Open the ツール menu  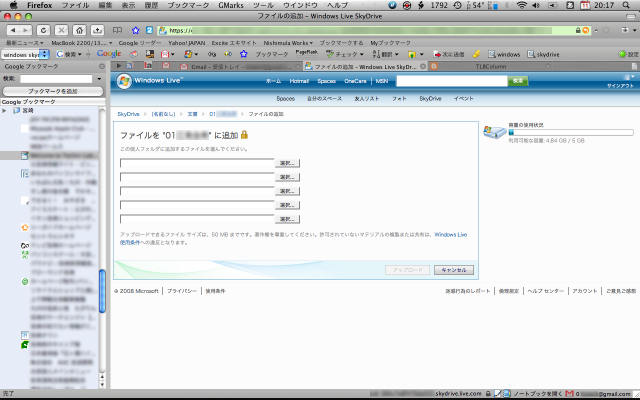[263, 5]
